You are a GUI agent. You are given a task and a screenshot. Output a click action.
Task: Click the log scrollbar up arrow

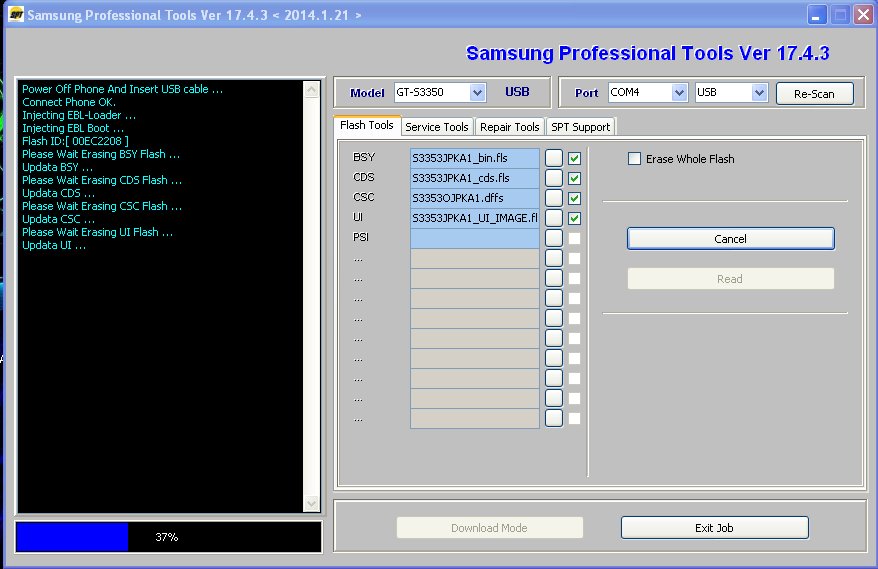[x=311, y=90]
